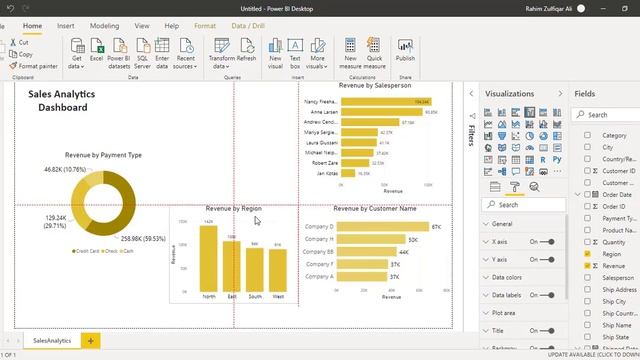The width and height of the screenshot is (640, 360).
Task: Select the SalesAnalytics page tab
Action: click(x=52, y=341)
